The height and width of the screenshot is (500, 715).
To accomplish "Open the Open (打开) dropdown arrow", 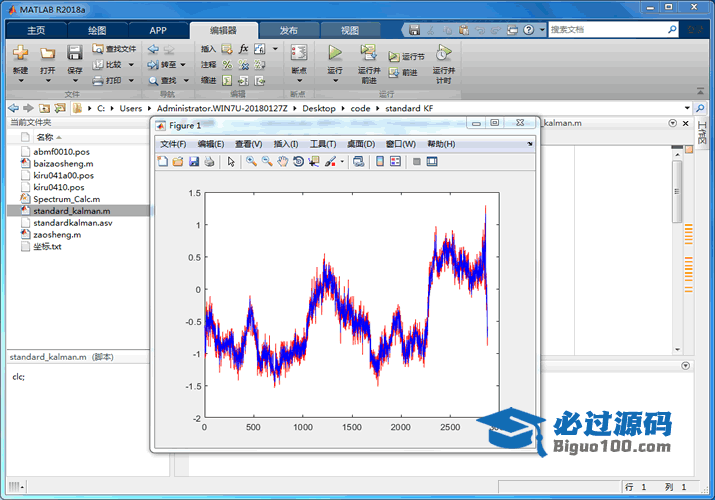I will click(x=48, y=81).
